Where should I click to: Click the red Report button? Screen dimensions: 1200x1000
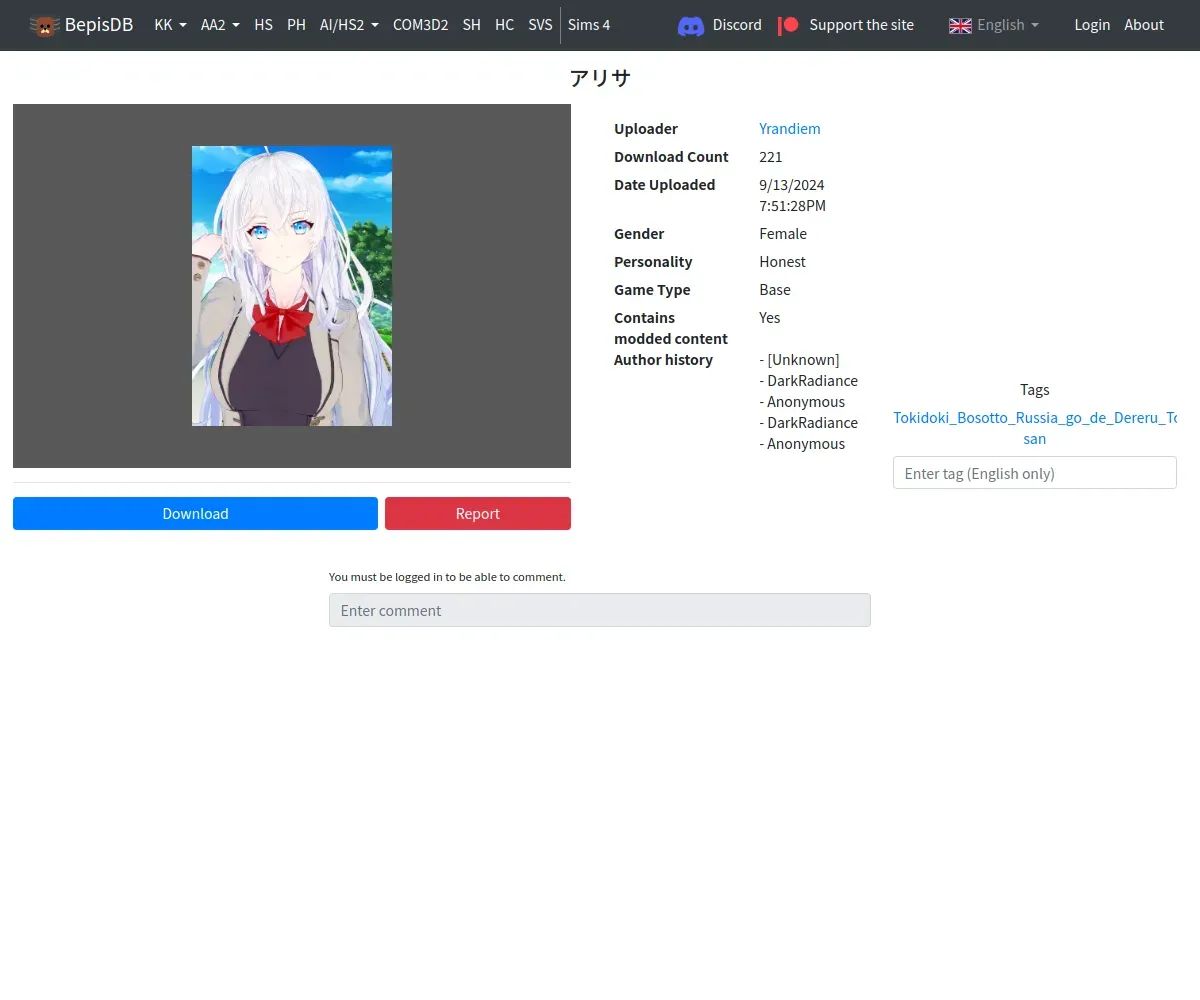[478, 513]
